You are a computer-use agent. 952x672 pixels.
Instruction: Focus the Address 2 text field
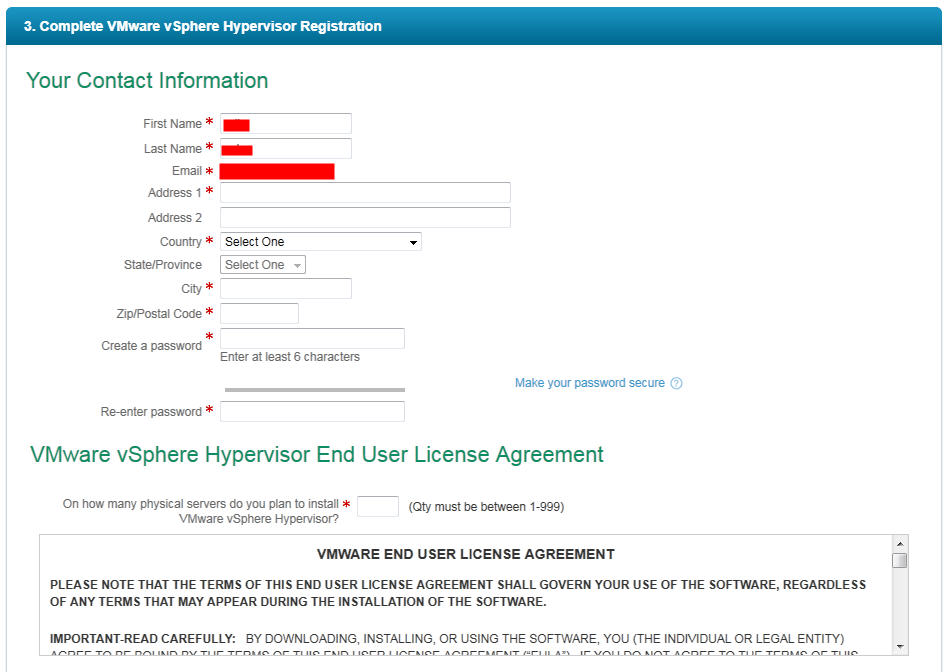[x=365, y=217]
